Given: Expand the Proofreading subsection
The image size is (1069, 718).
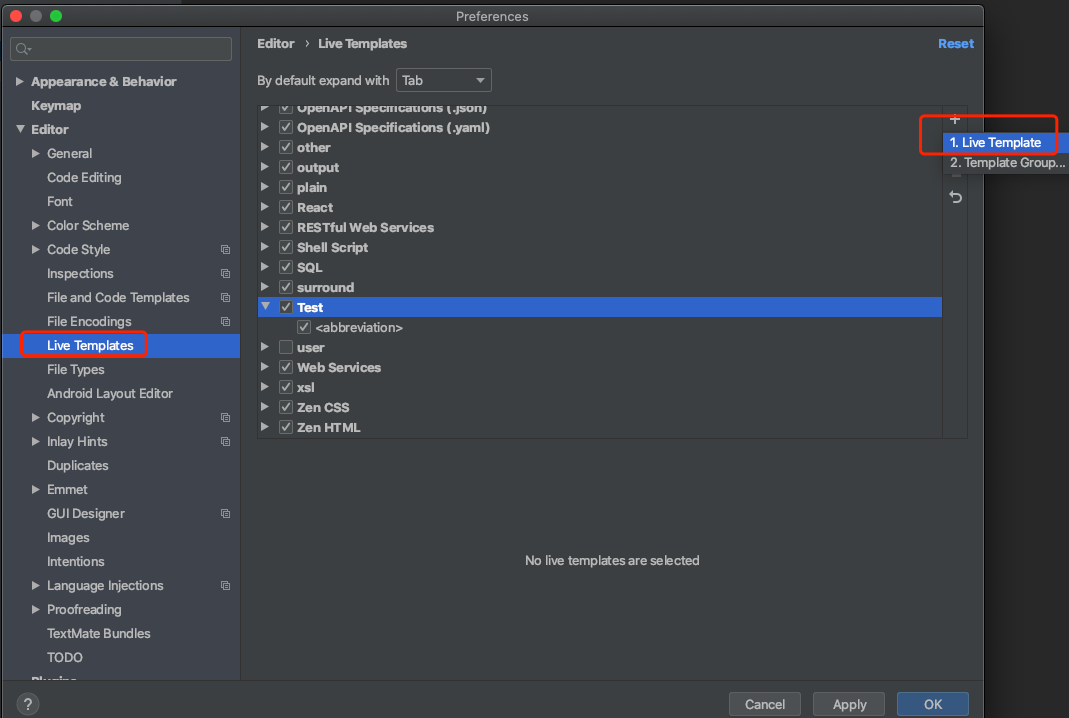Looking at the screenshot, I should [x=35, y=610].
